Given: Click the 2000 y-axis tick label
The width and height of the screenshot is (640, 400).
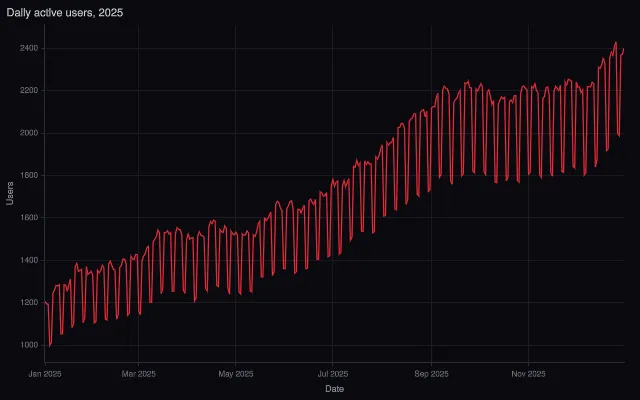Looking at the screenshot, I should (x=29, y=133).
